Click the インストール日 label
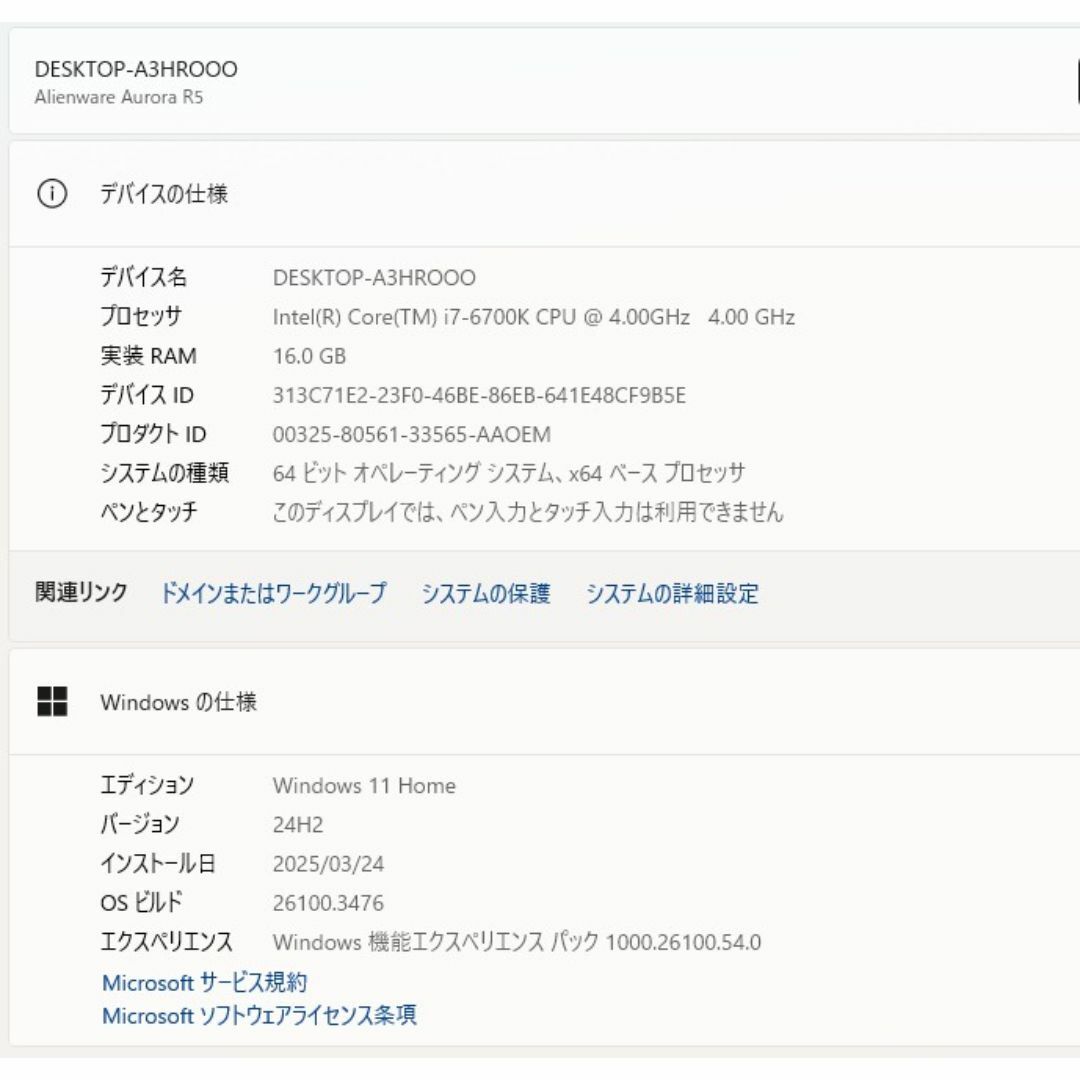The image size is (1080, 1080). click(x=158, y=863)
